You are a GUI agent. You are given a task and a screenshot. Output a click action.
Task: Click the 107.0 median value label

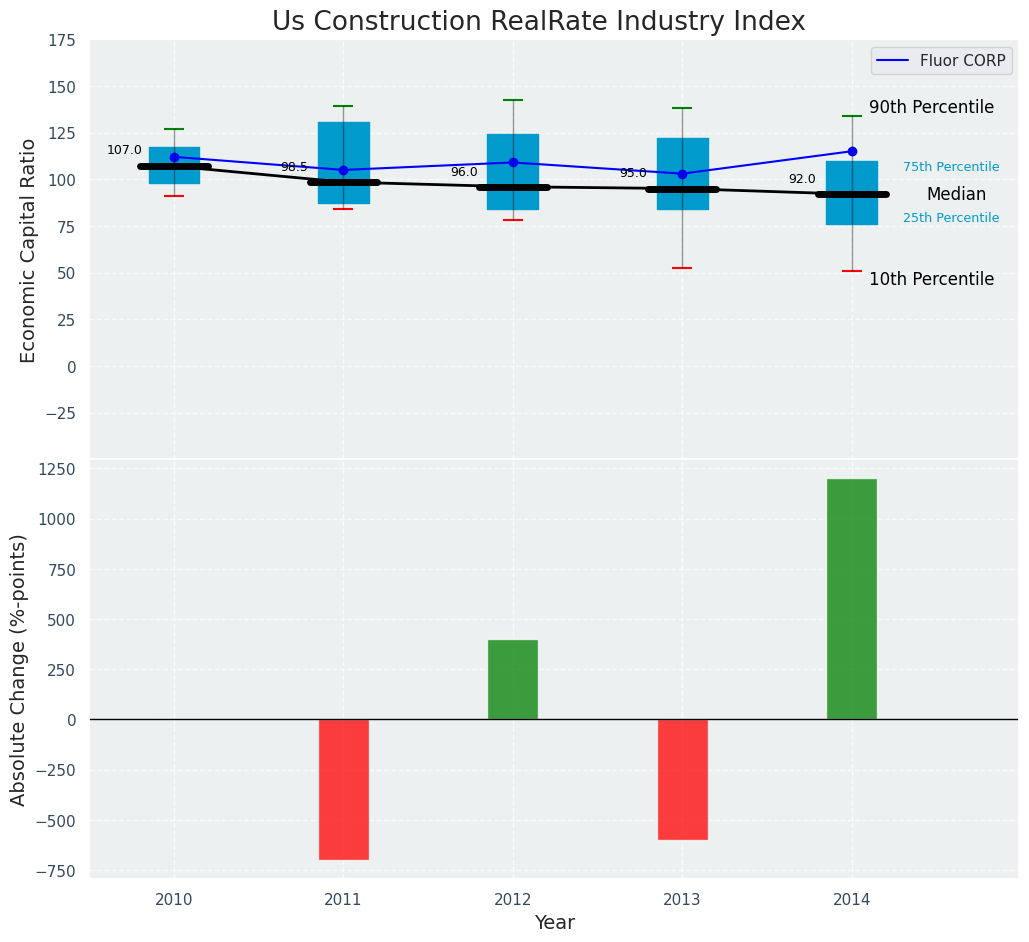124,150
